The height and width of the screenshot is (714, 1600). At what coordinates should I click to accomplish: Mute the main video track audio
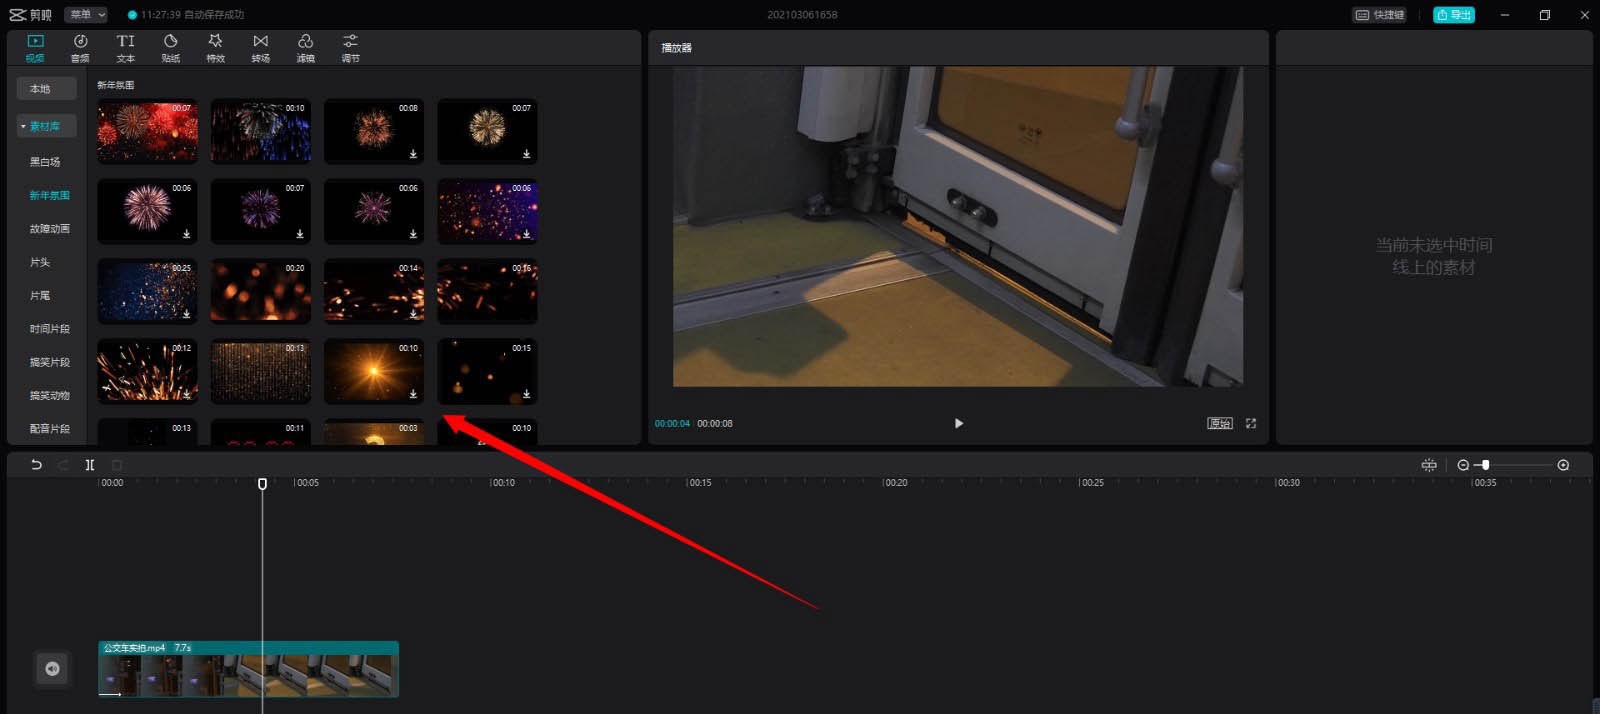coord(52,669)
